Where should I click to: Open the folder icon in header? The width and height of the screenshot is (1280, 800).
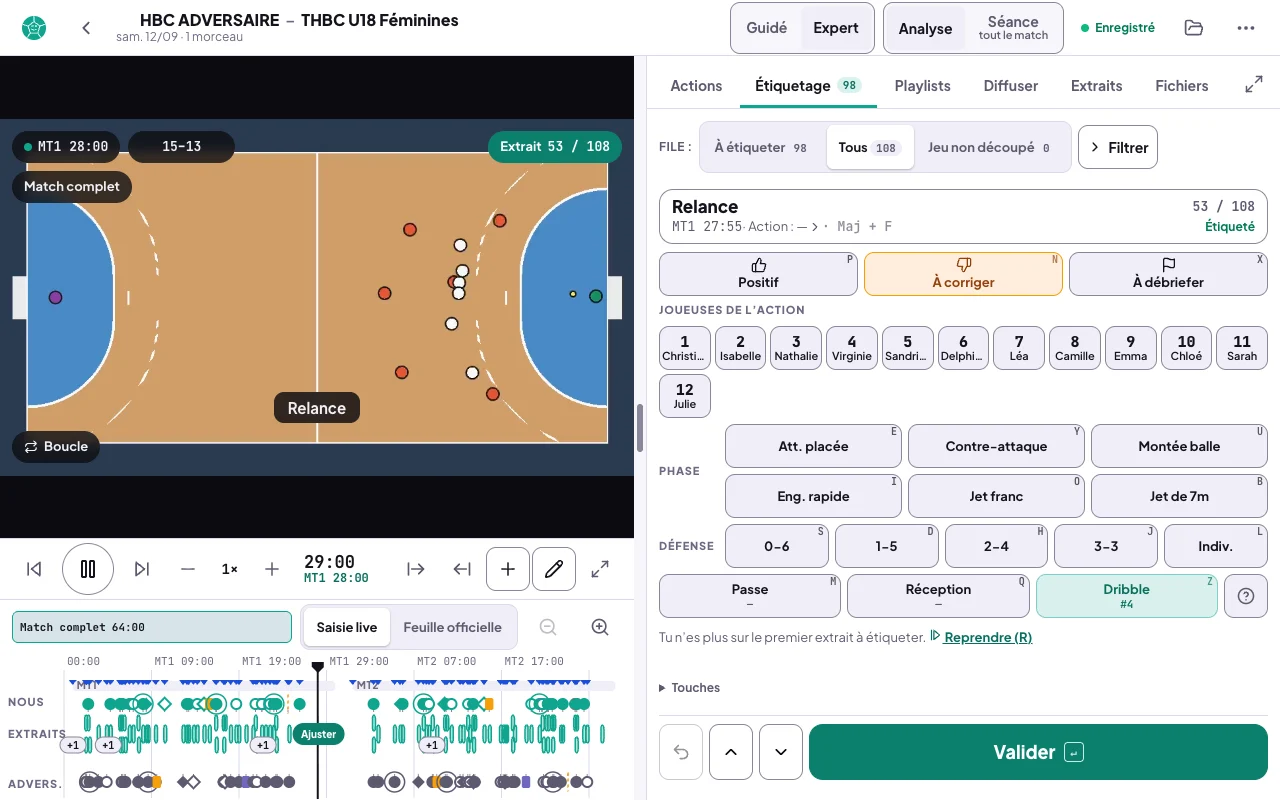click(1193, 28)
